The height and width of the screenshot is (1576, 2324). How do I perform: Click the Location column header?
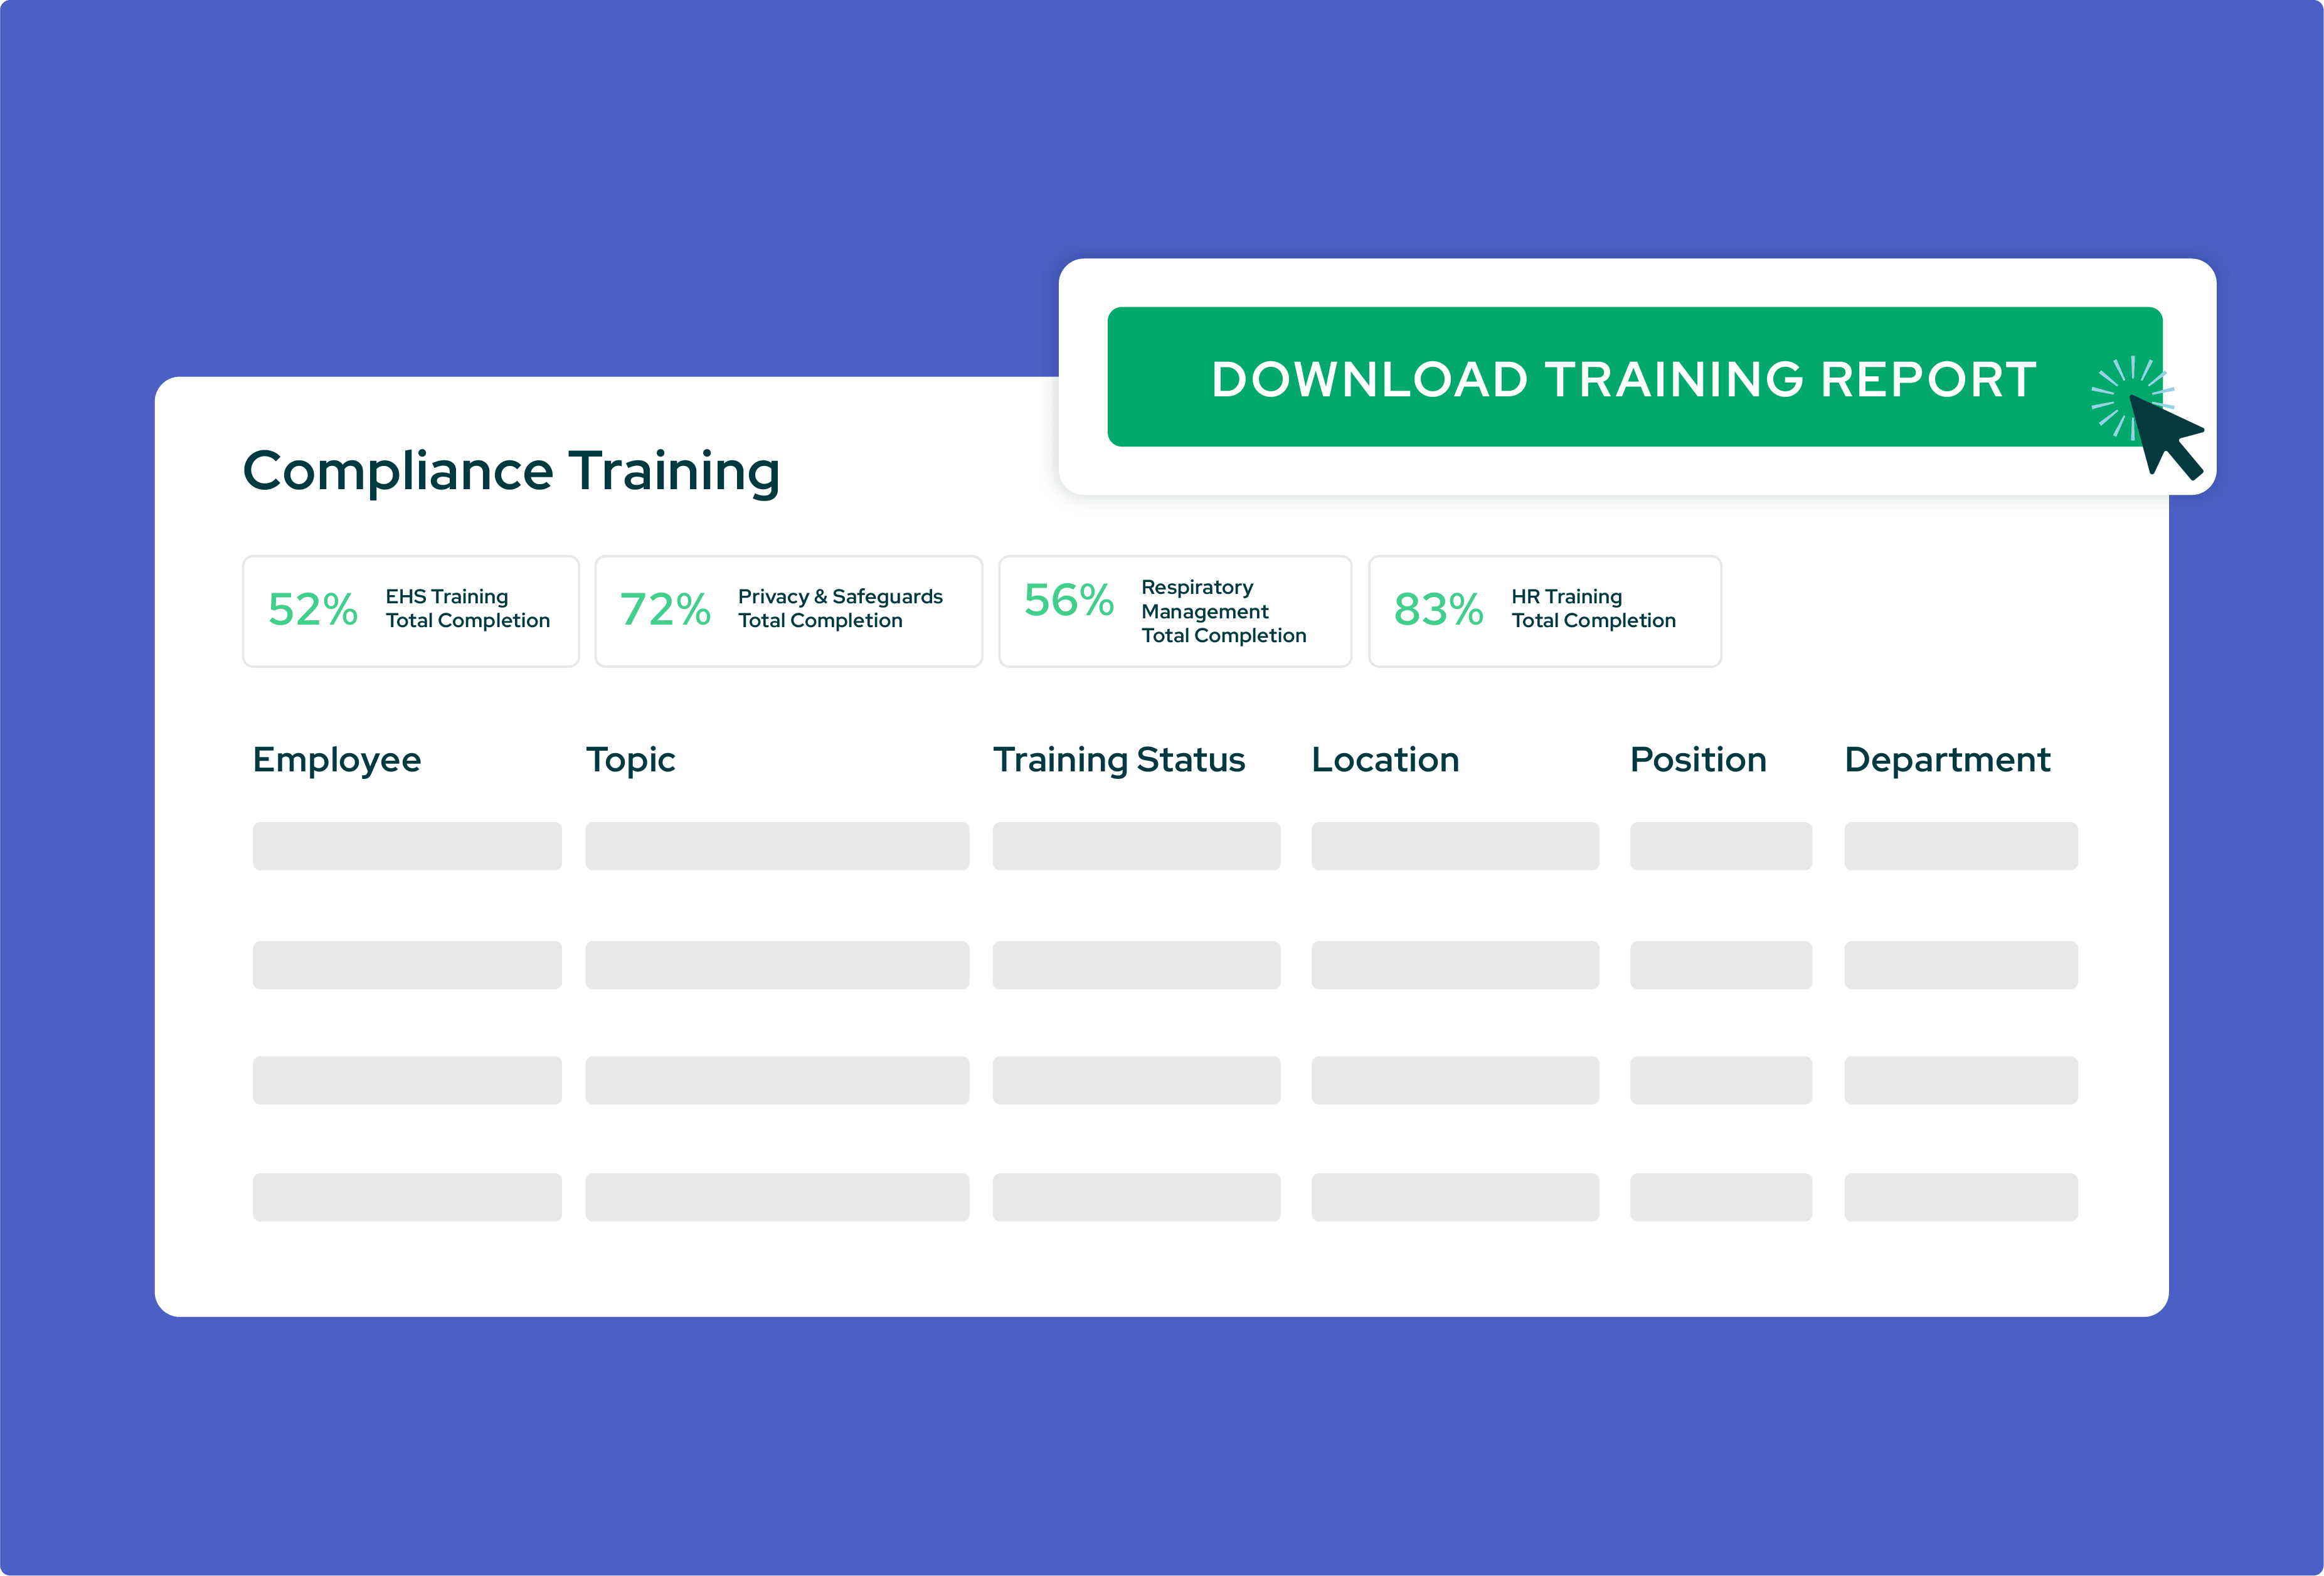[1385, 760]
